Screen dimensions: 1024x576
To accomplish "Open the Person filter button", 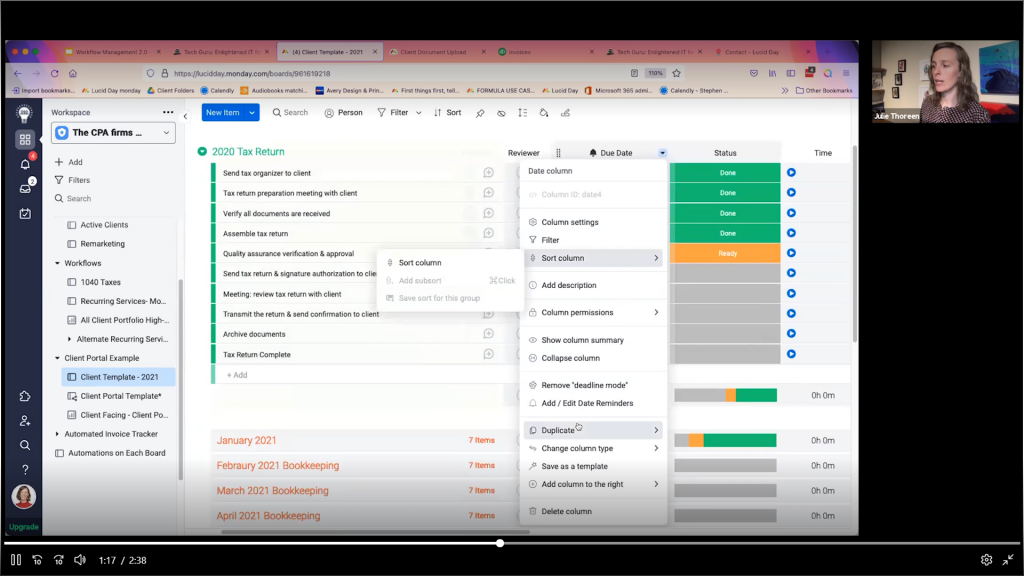I will (344, 113).
